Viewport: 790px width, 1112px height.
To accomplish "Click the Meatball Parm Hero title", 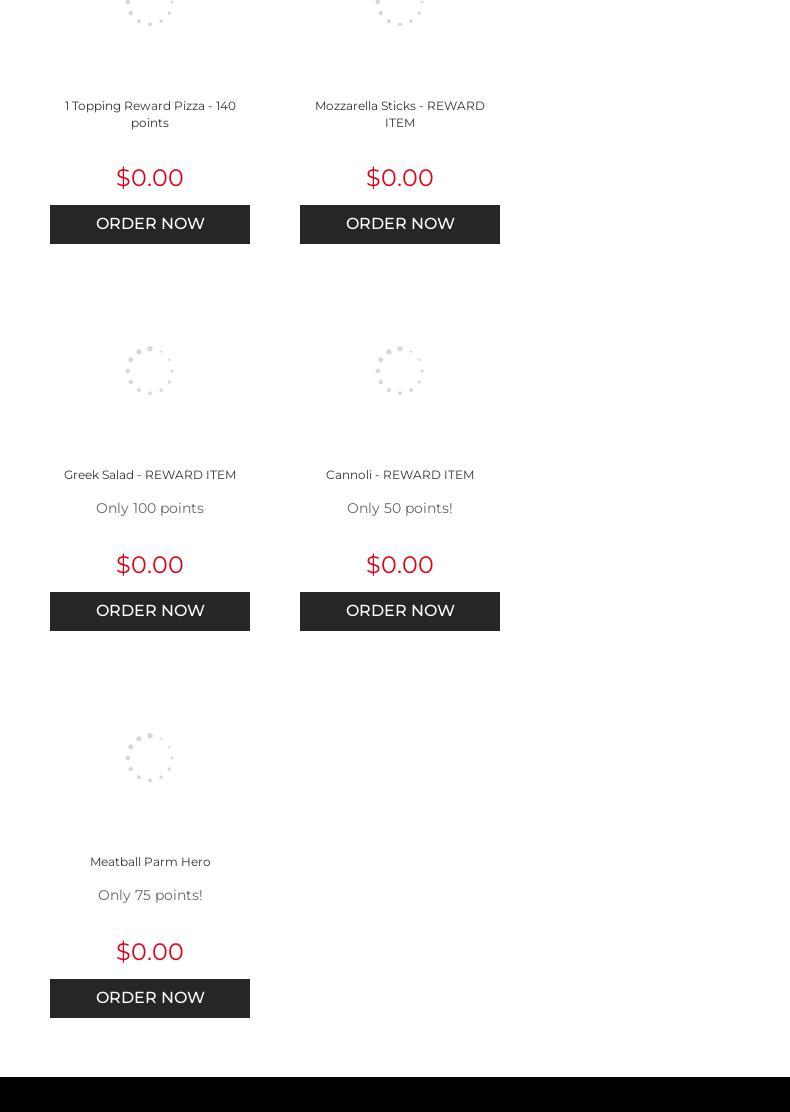I will tap(150, 862).
